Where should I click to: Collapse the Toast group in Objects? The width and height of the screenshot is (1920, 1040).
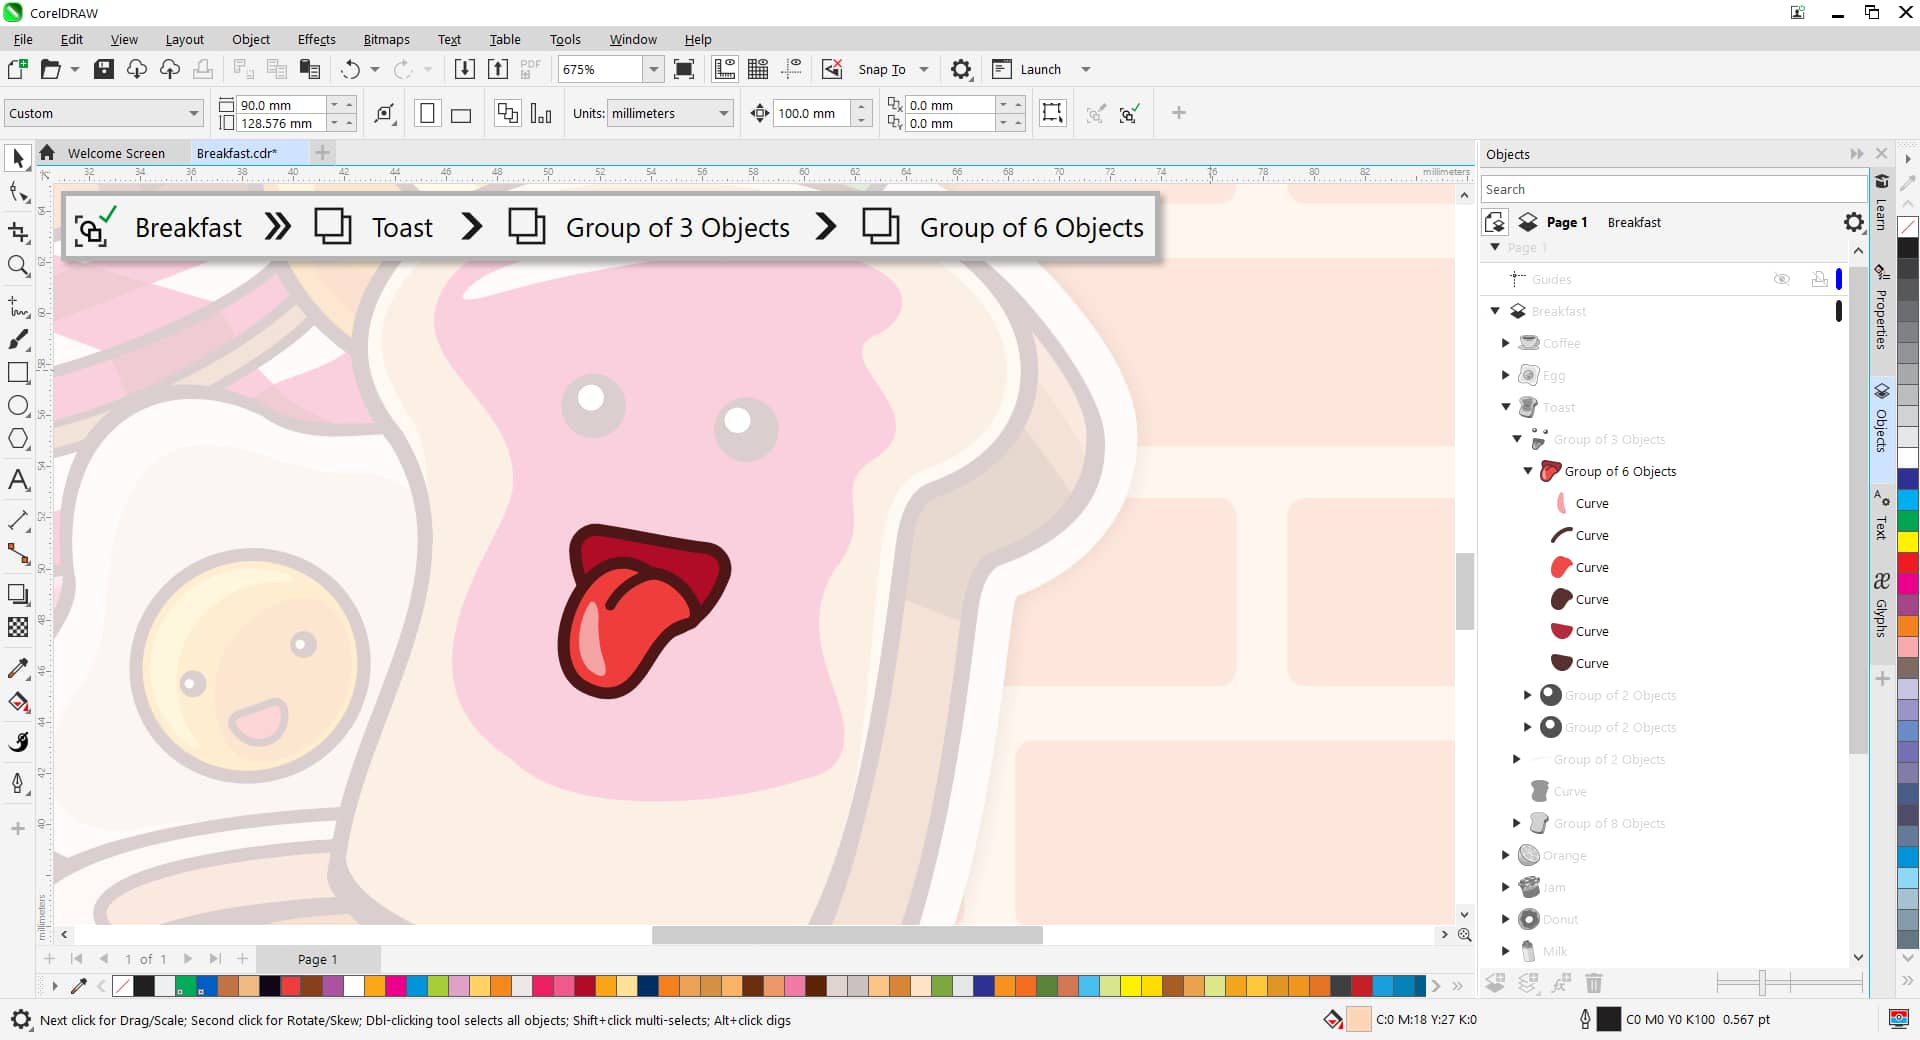click(1506, 407)
